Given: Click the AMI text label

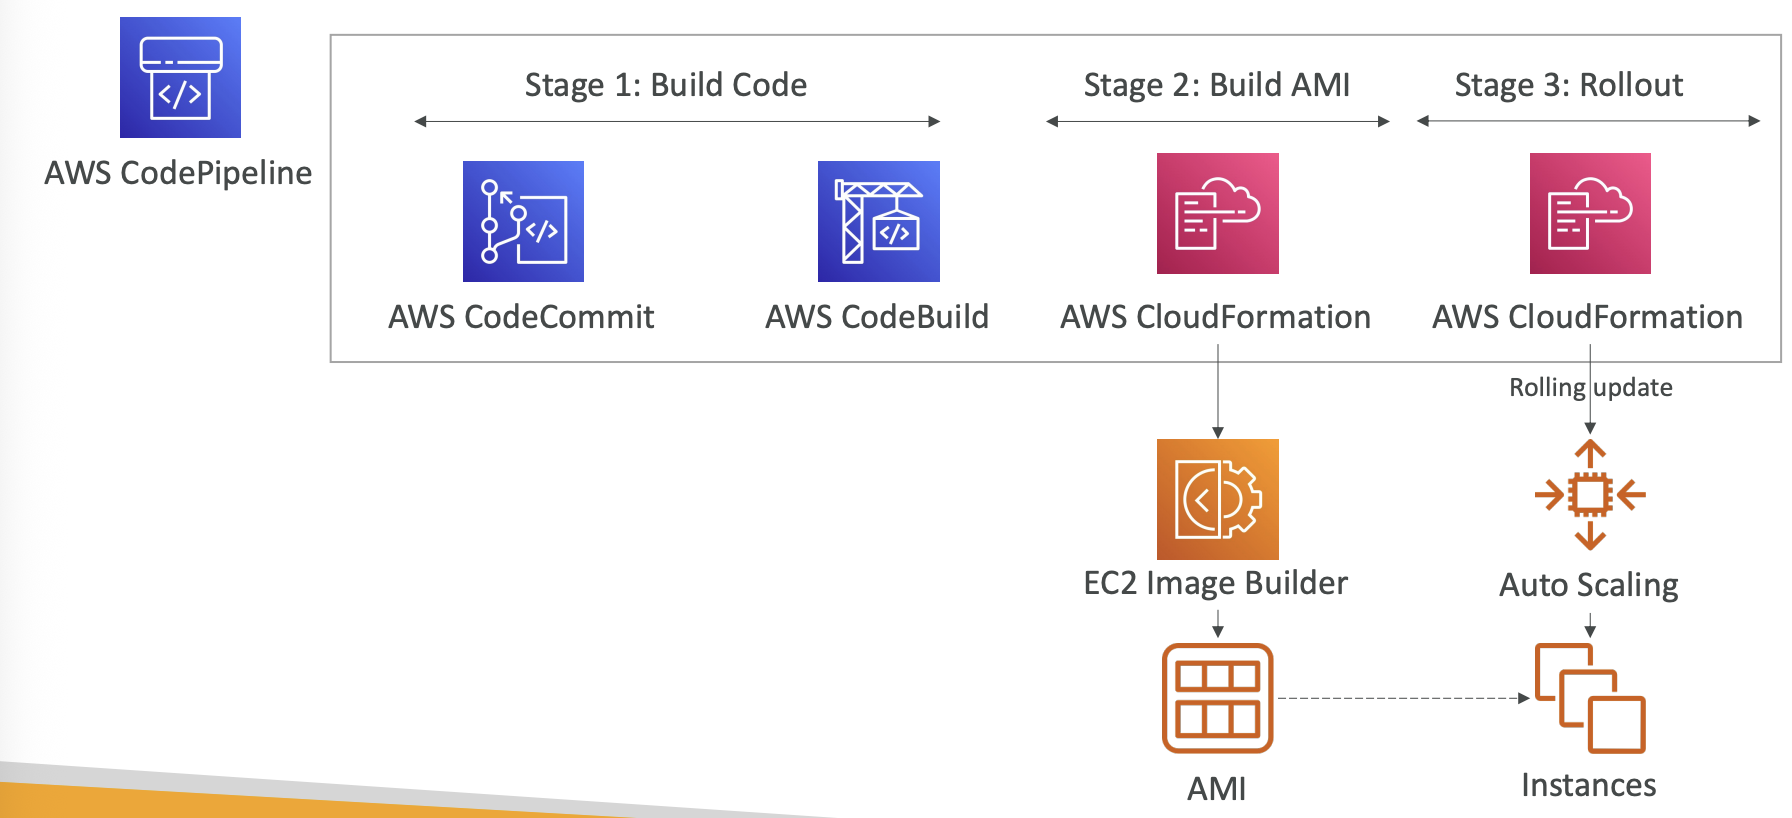Looking at the screenshot, I should (x=1217, y=789).
